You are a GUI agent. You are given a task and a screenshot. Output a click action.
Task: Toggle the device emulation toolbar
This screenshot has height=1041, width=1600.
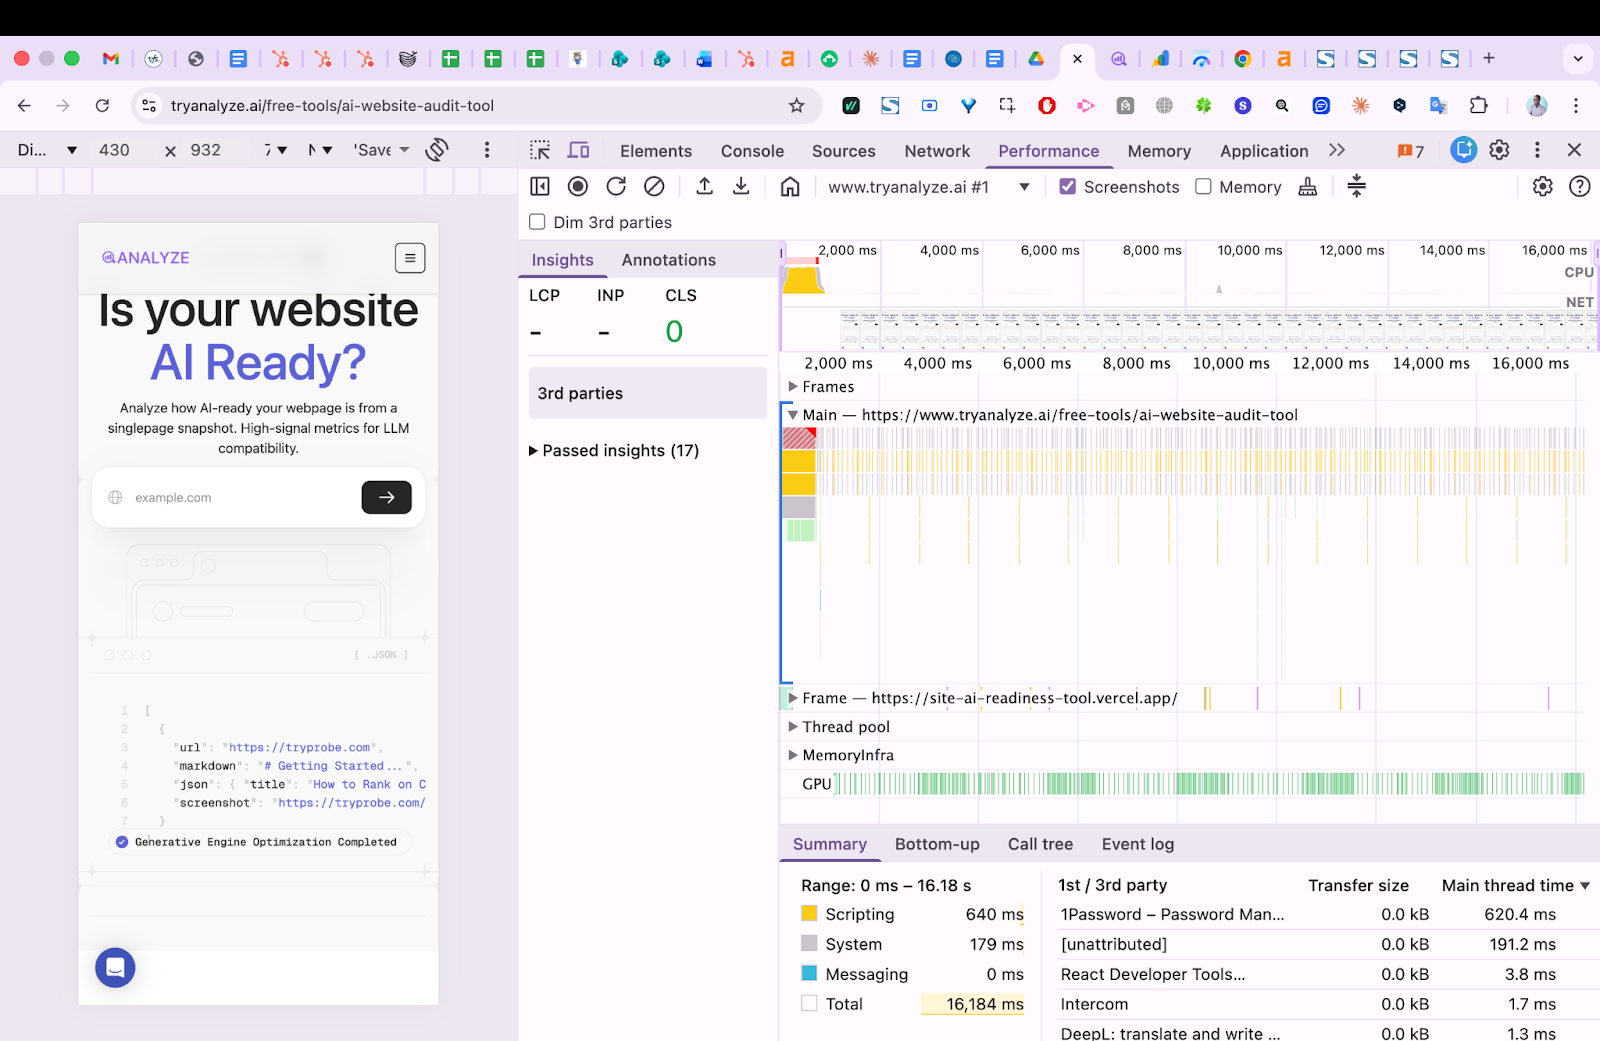(x=578, y=150)
